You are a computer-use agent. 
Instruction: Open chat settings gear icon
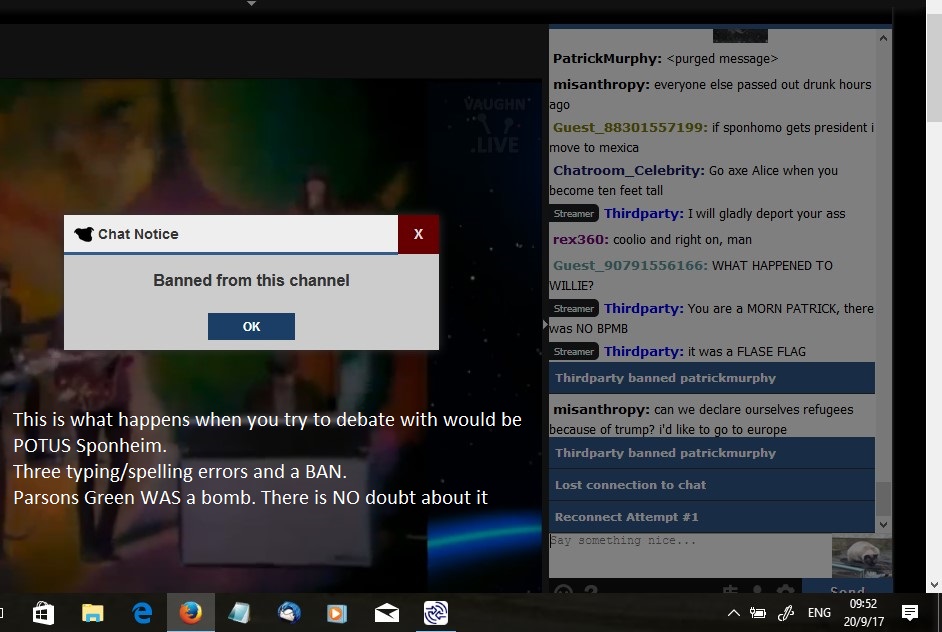[x=787, y=591]
